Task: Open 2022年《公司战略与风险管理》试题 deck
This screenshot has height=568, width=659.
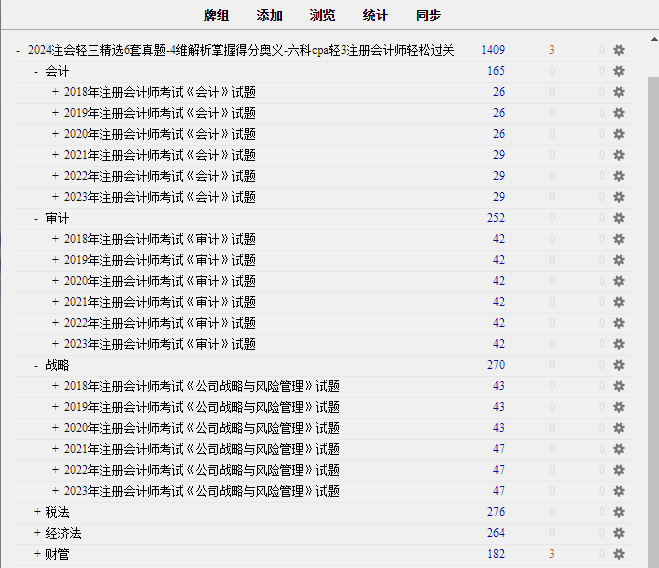Action: (202, 470)
